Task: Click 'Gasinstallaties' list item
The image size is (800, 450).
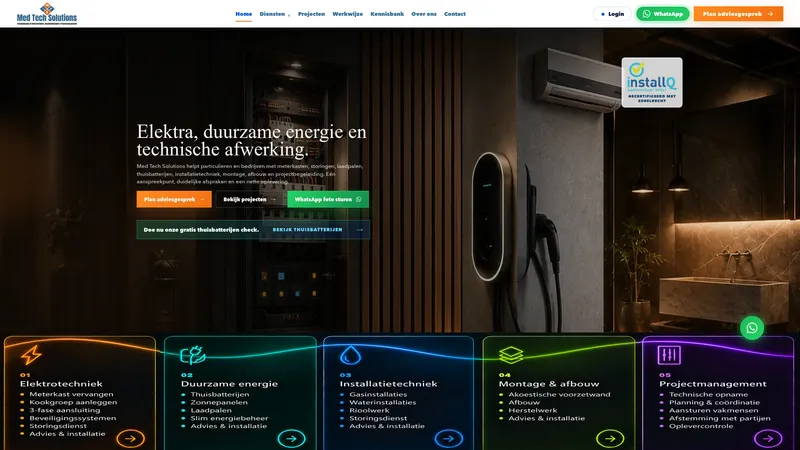Action: pos(378,394)
